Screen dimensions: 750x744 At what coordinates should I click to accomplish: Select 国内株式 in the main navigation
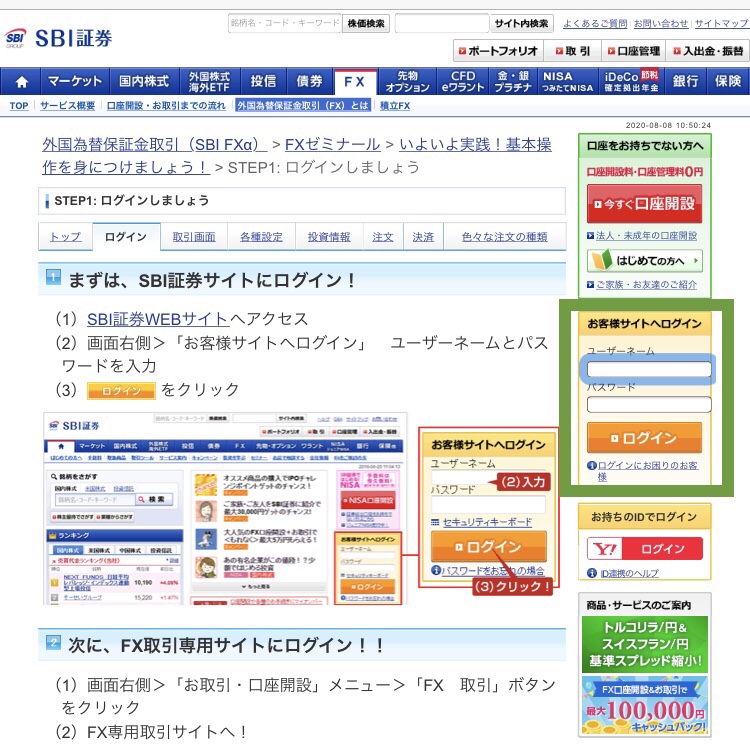click(x=144, y=82)
